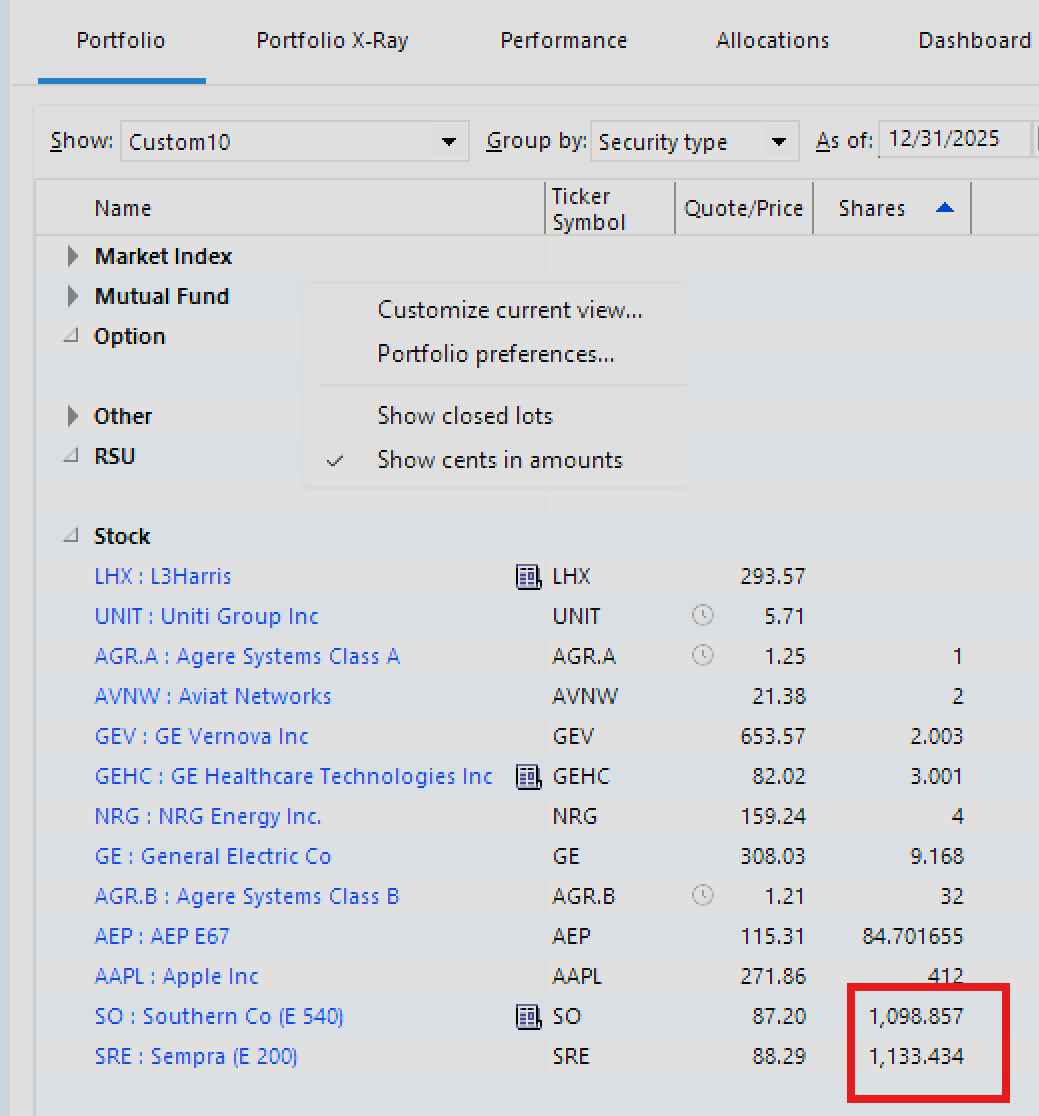Image resolution: width=1039 pixels, height=1116 pixels.
Task: Open the note icon beside SO Southern Co
Action: point(528,1016)
